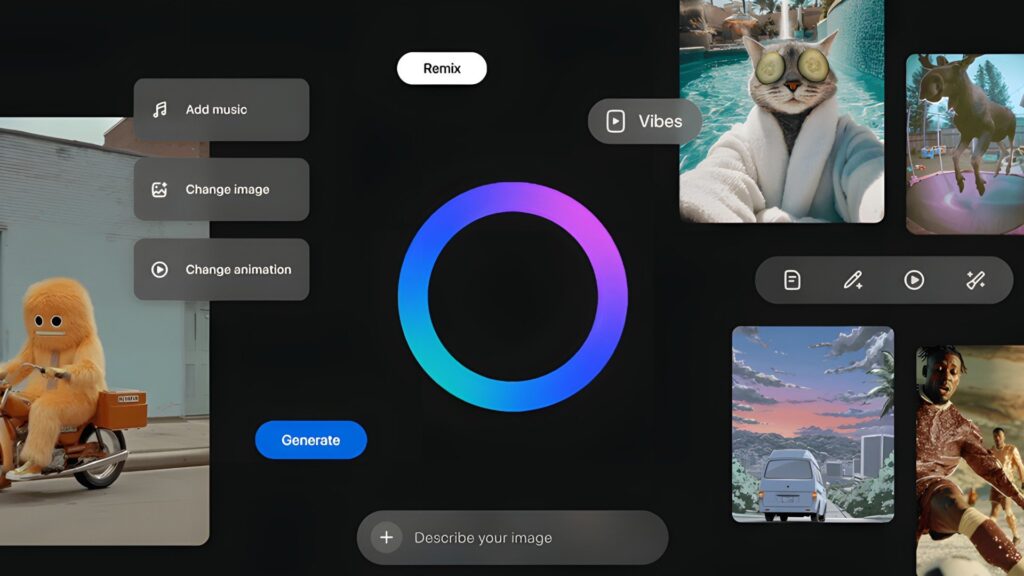This screenshot has height=576, width=1024.
Task: Choose the Change animation text label
Action: [x=238, y=270]
